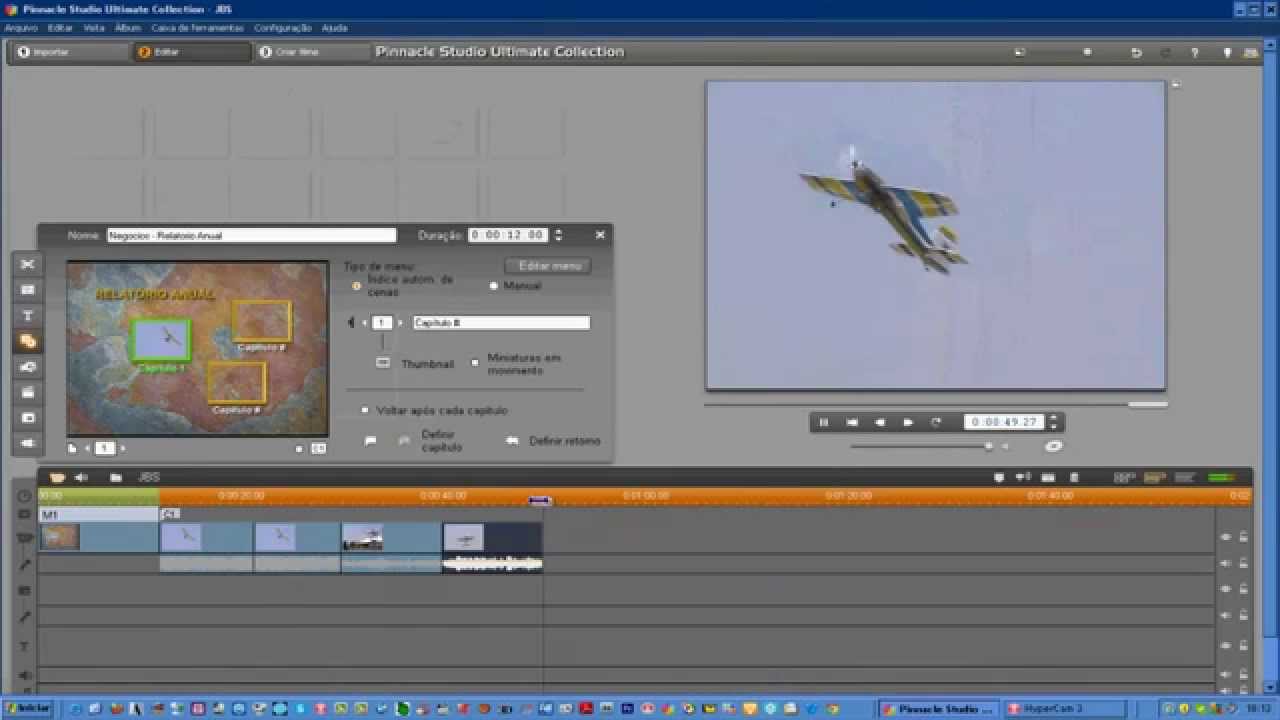Open the frame grabber camera tool
Screen dimensions: 1280x720
[28, 367]
